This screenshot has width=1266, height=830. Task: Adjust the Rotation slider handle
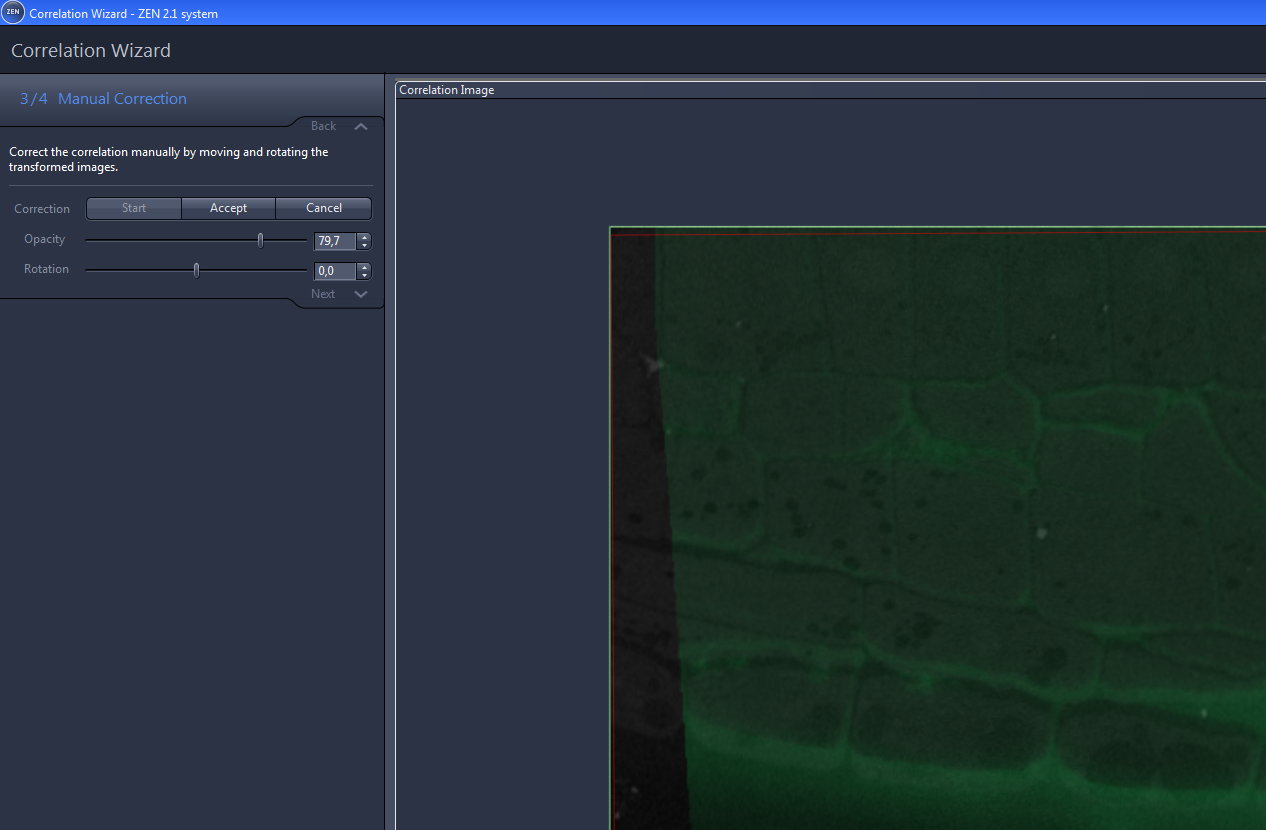(195, 270)
